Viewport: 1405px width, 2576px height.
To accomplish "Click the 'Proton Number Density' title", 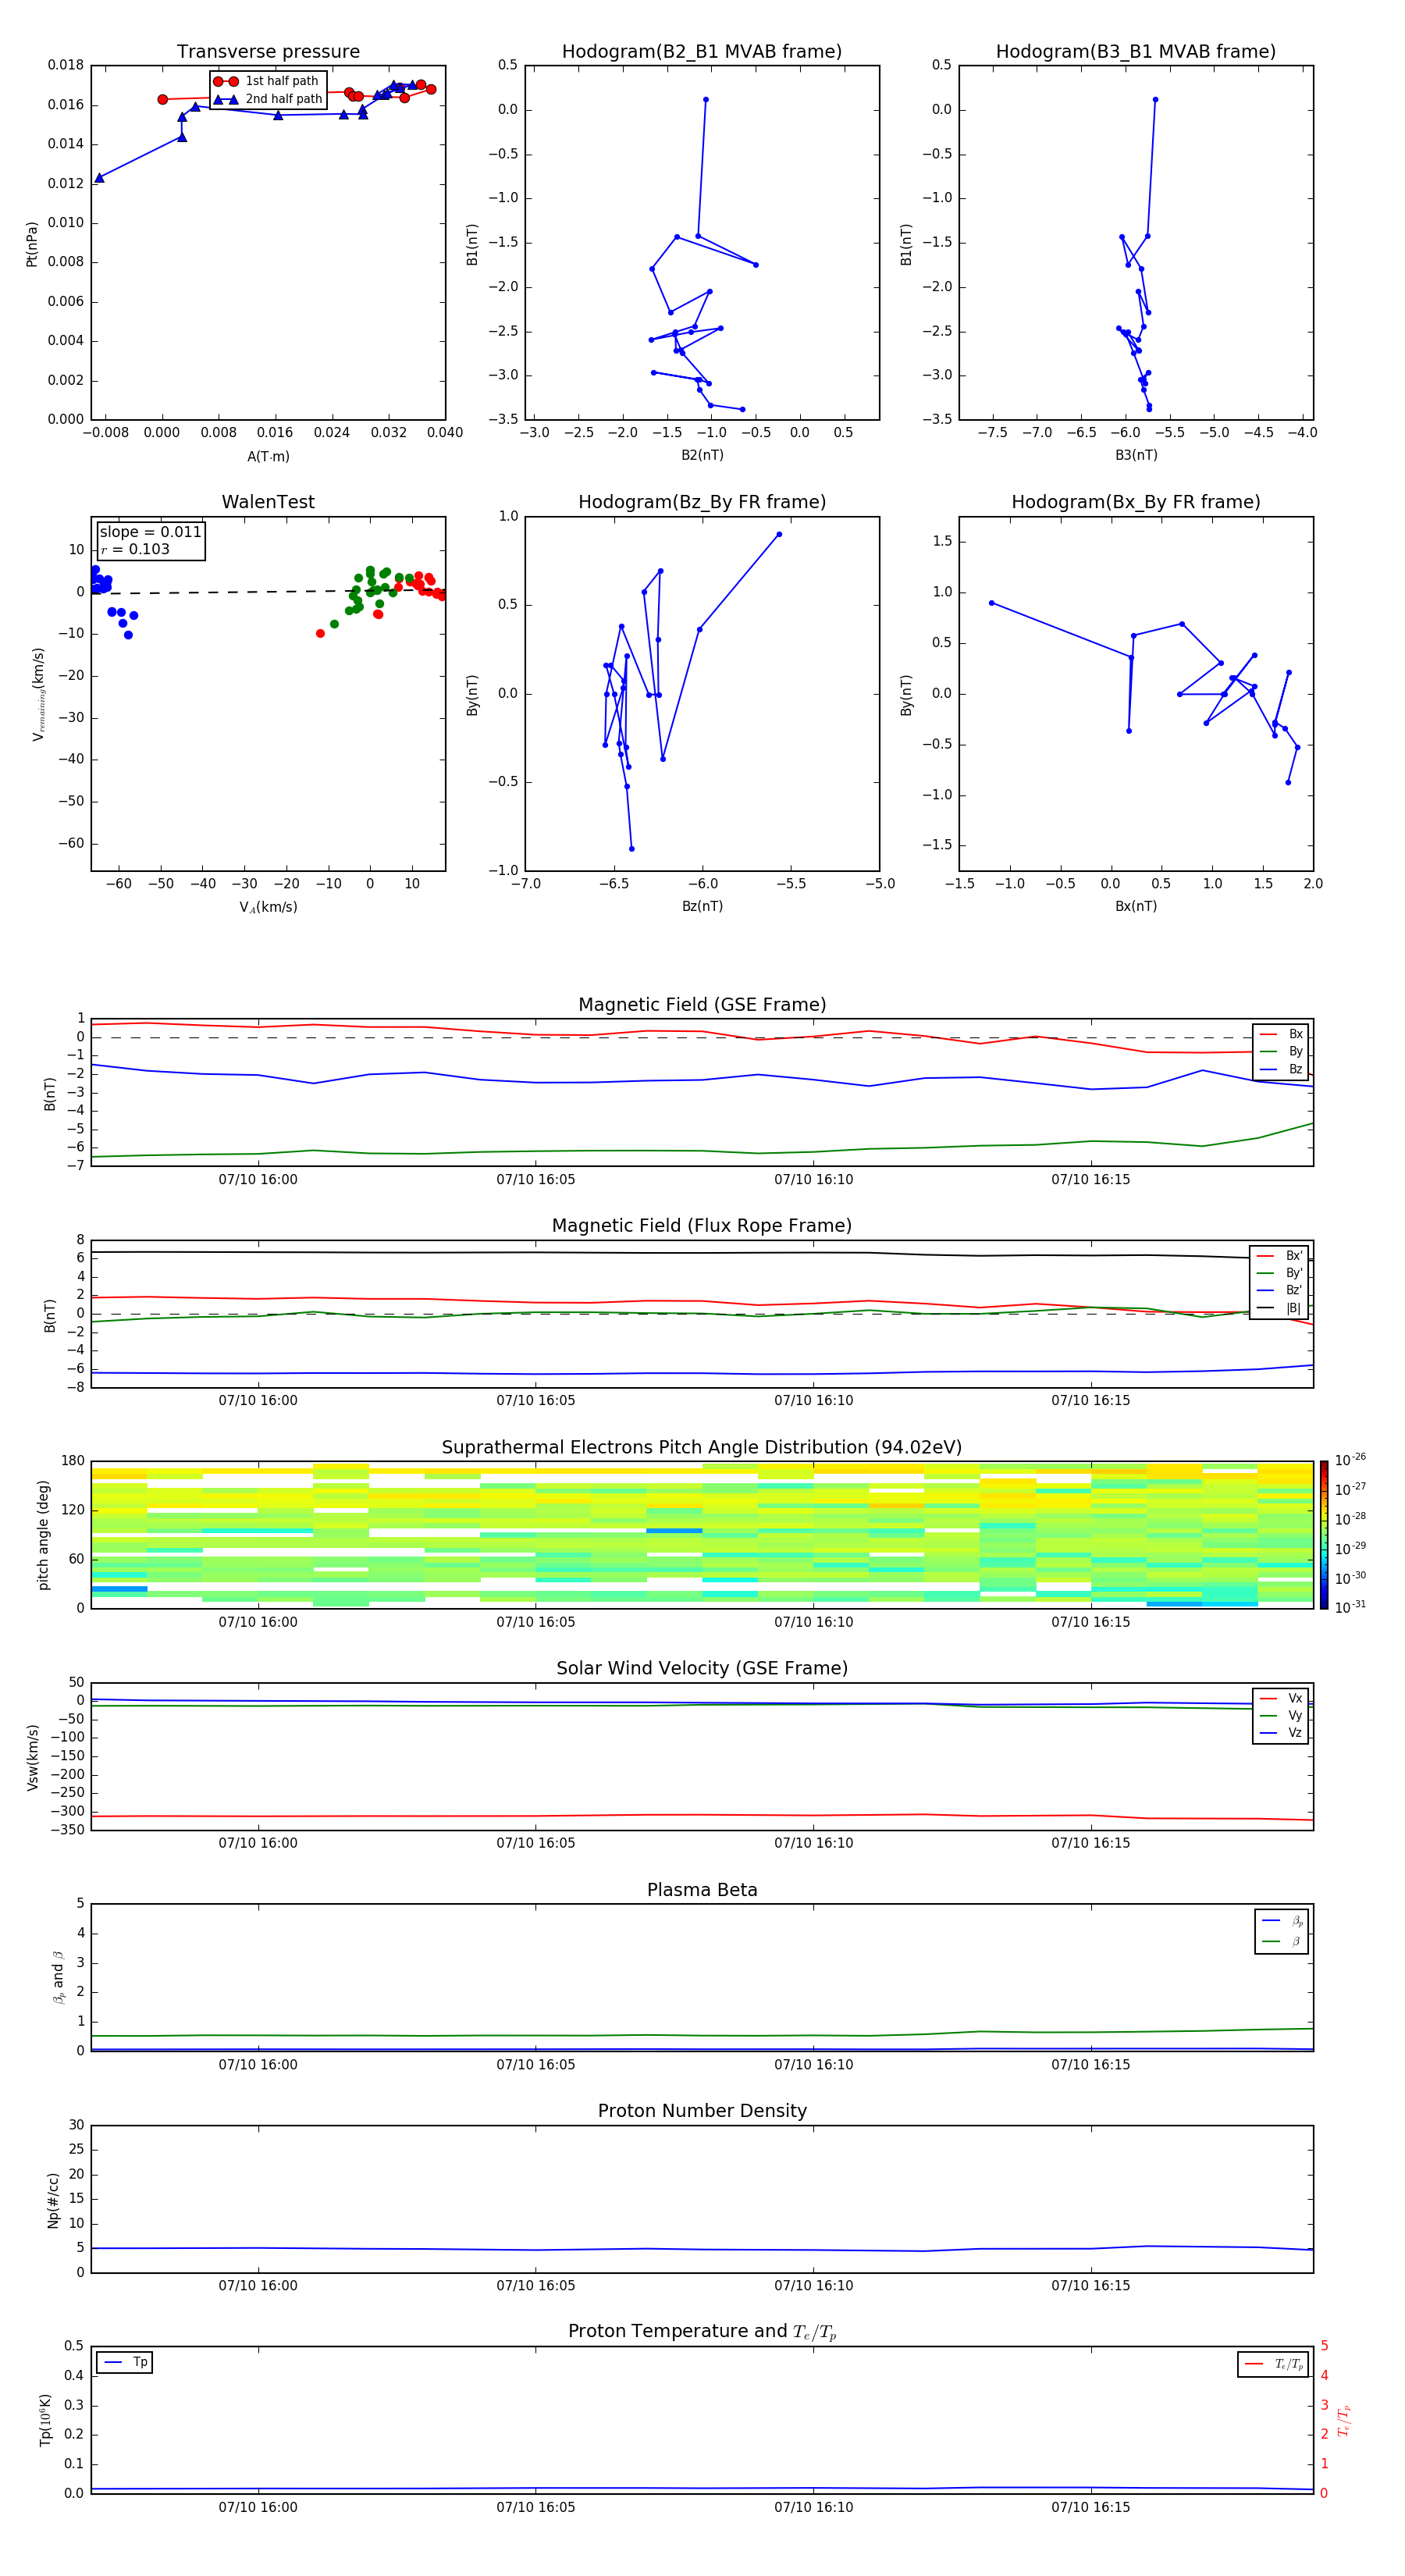I will coord(702,2111).
